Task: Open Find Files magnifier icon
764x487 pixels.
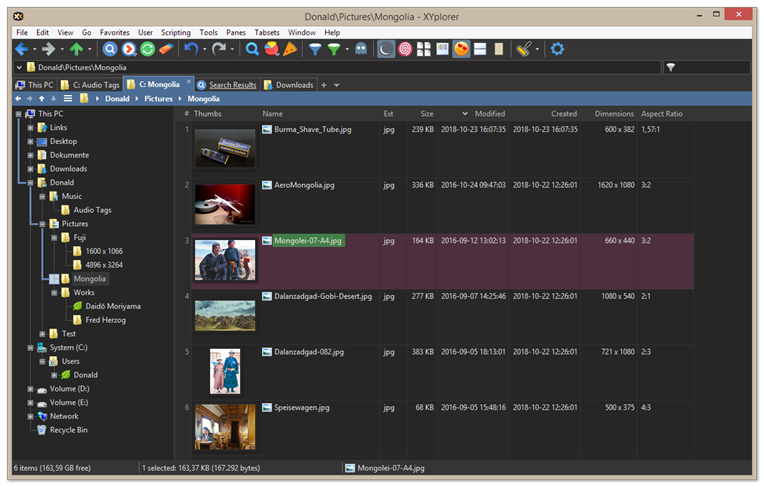Action: click(x=253, y=49)
